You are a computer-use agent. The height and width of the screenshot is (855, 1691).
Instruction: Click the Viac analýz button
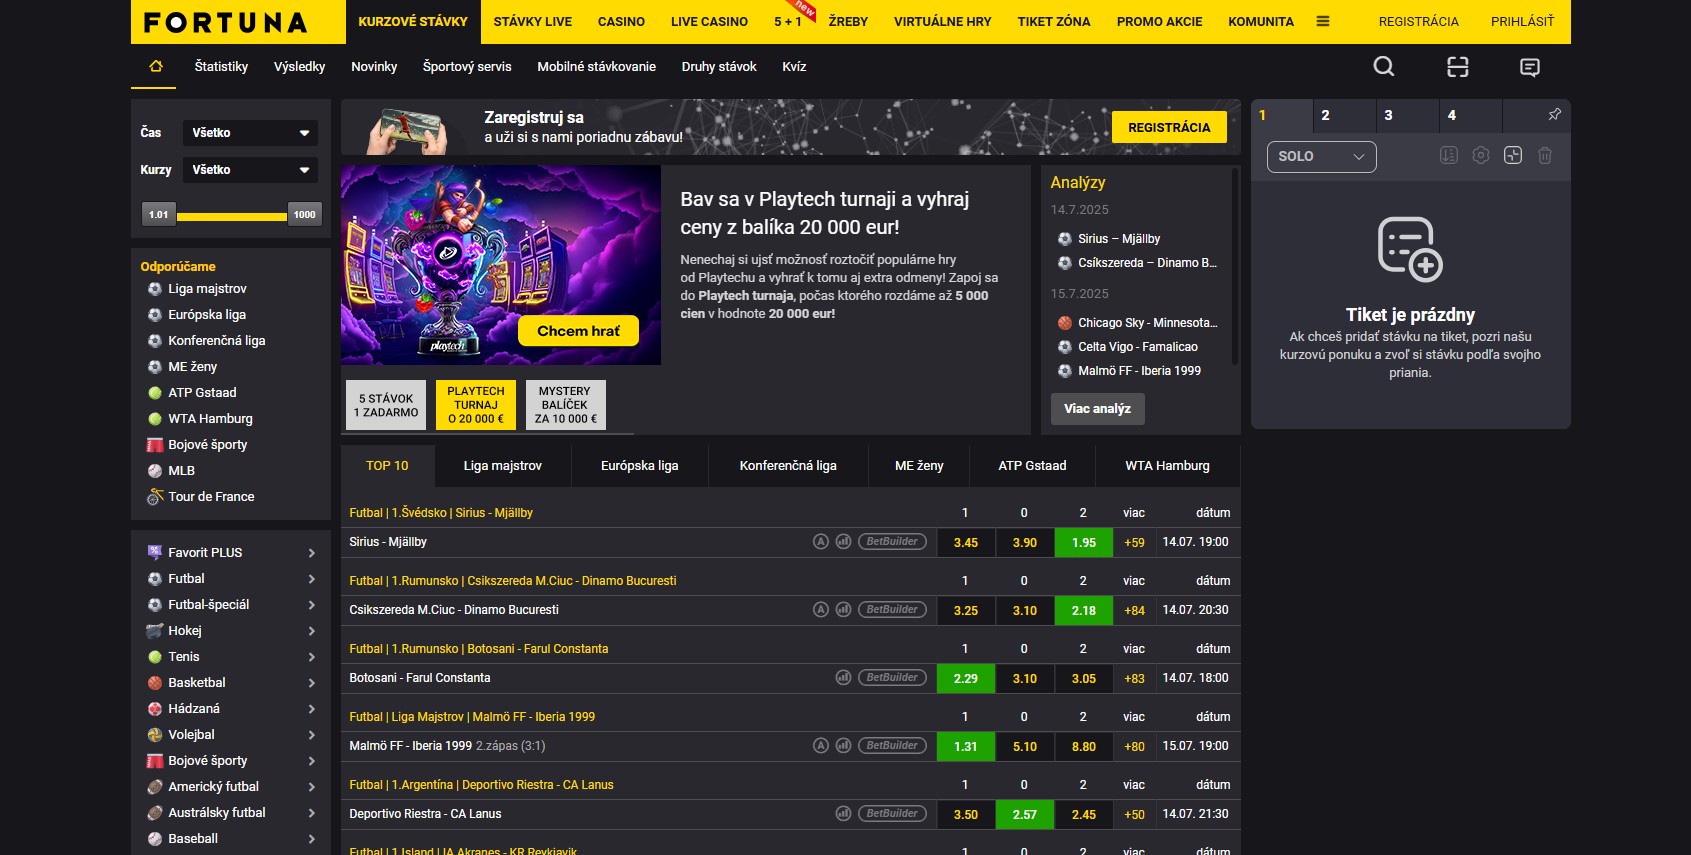tap(1097, 409)
